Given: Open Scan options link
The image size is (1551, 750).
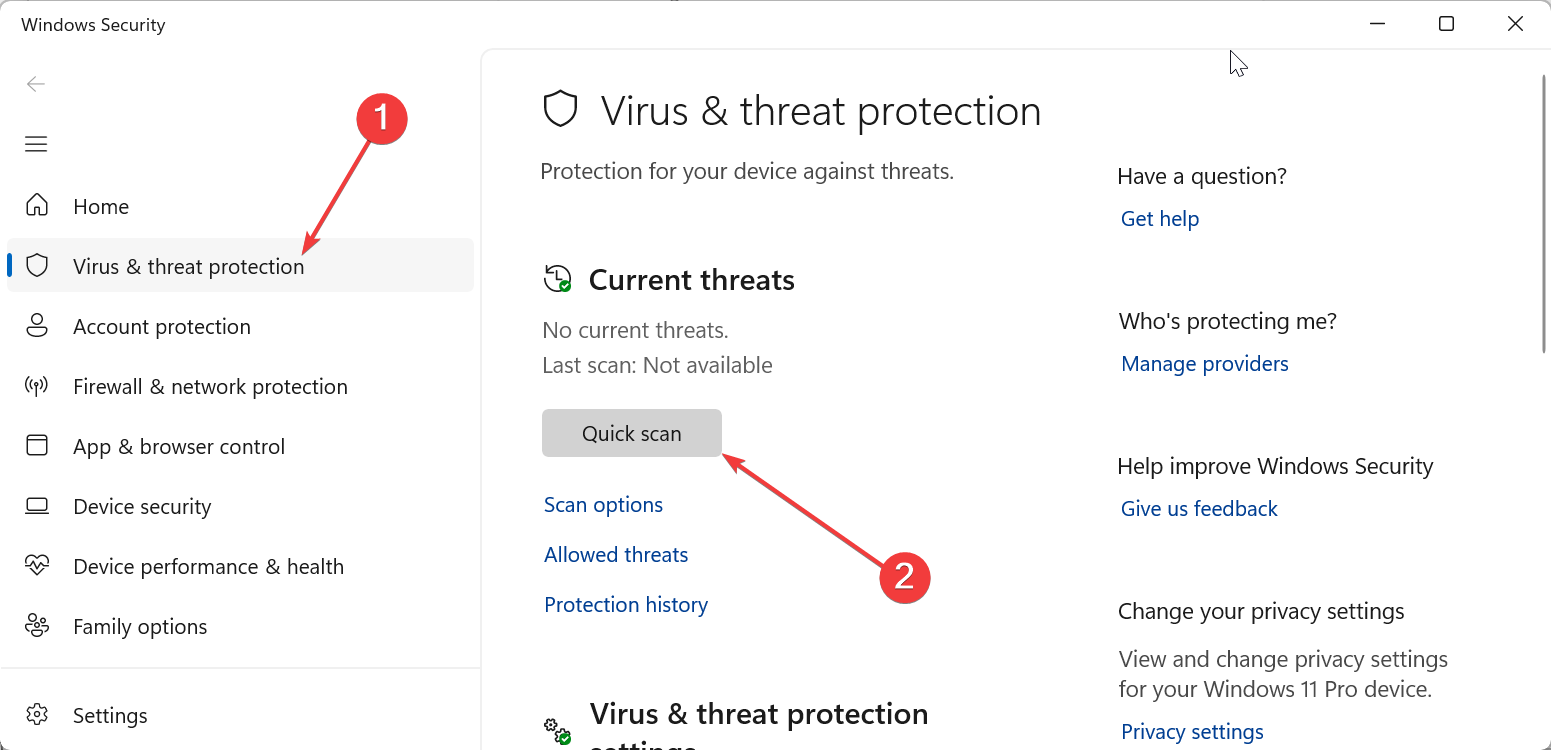Looking at the screenshot, I should pyautogui.click(x=603, y=505).
